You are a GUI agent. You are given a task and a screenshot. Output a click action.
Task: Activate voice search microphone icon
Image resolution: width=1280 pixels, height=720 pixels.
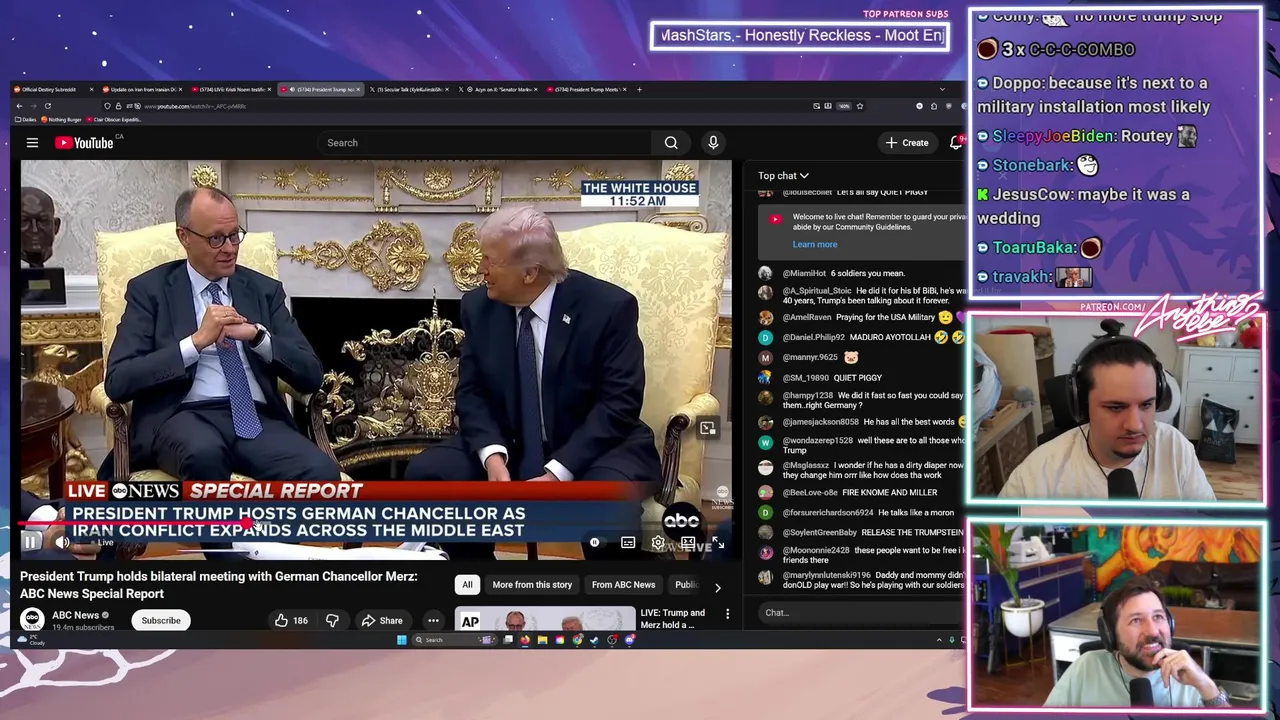coord(713,143)
